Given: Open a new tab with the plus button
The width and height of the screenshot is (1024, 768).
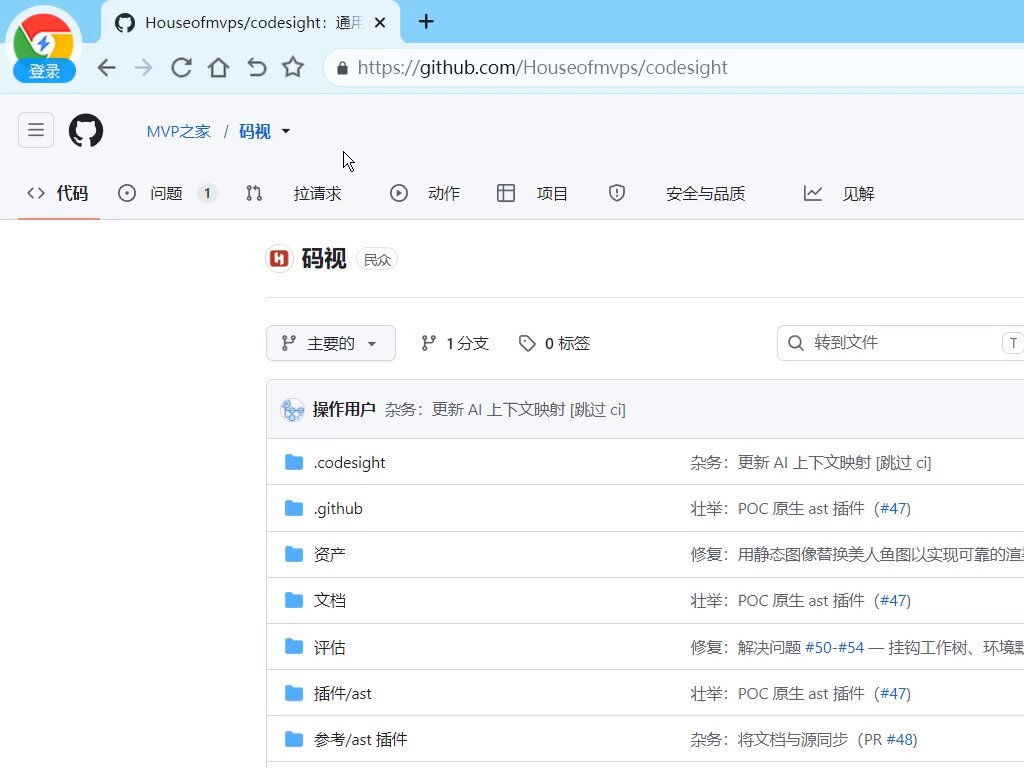Looking at the screenshot, I should tap(426, 22).
